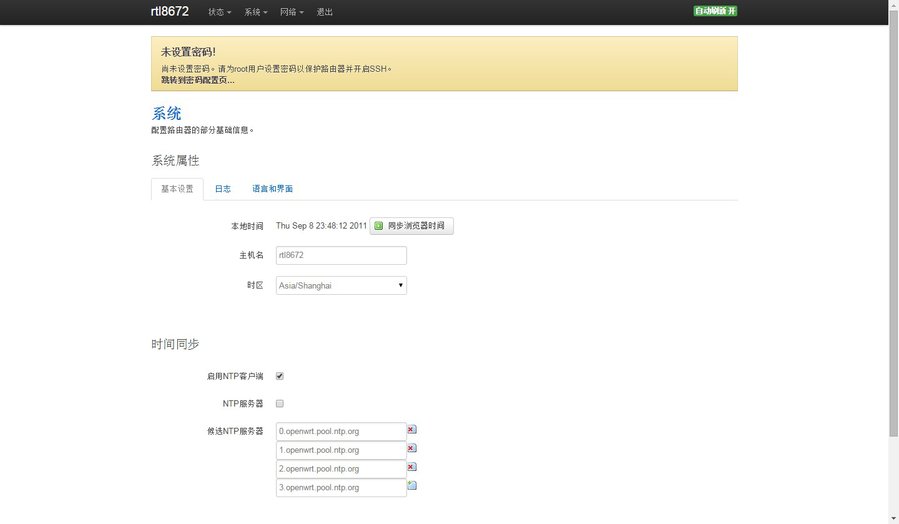
Task: Remove the 2.openwrt.pool.ntp.org server entry
Action: pos(412,467)
